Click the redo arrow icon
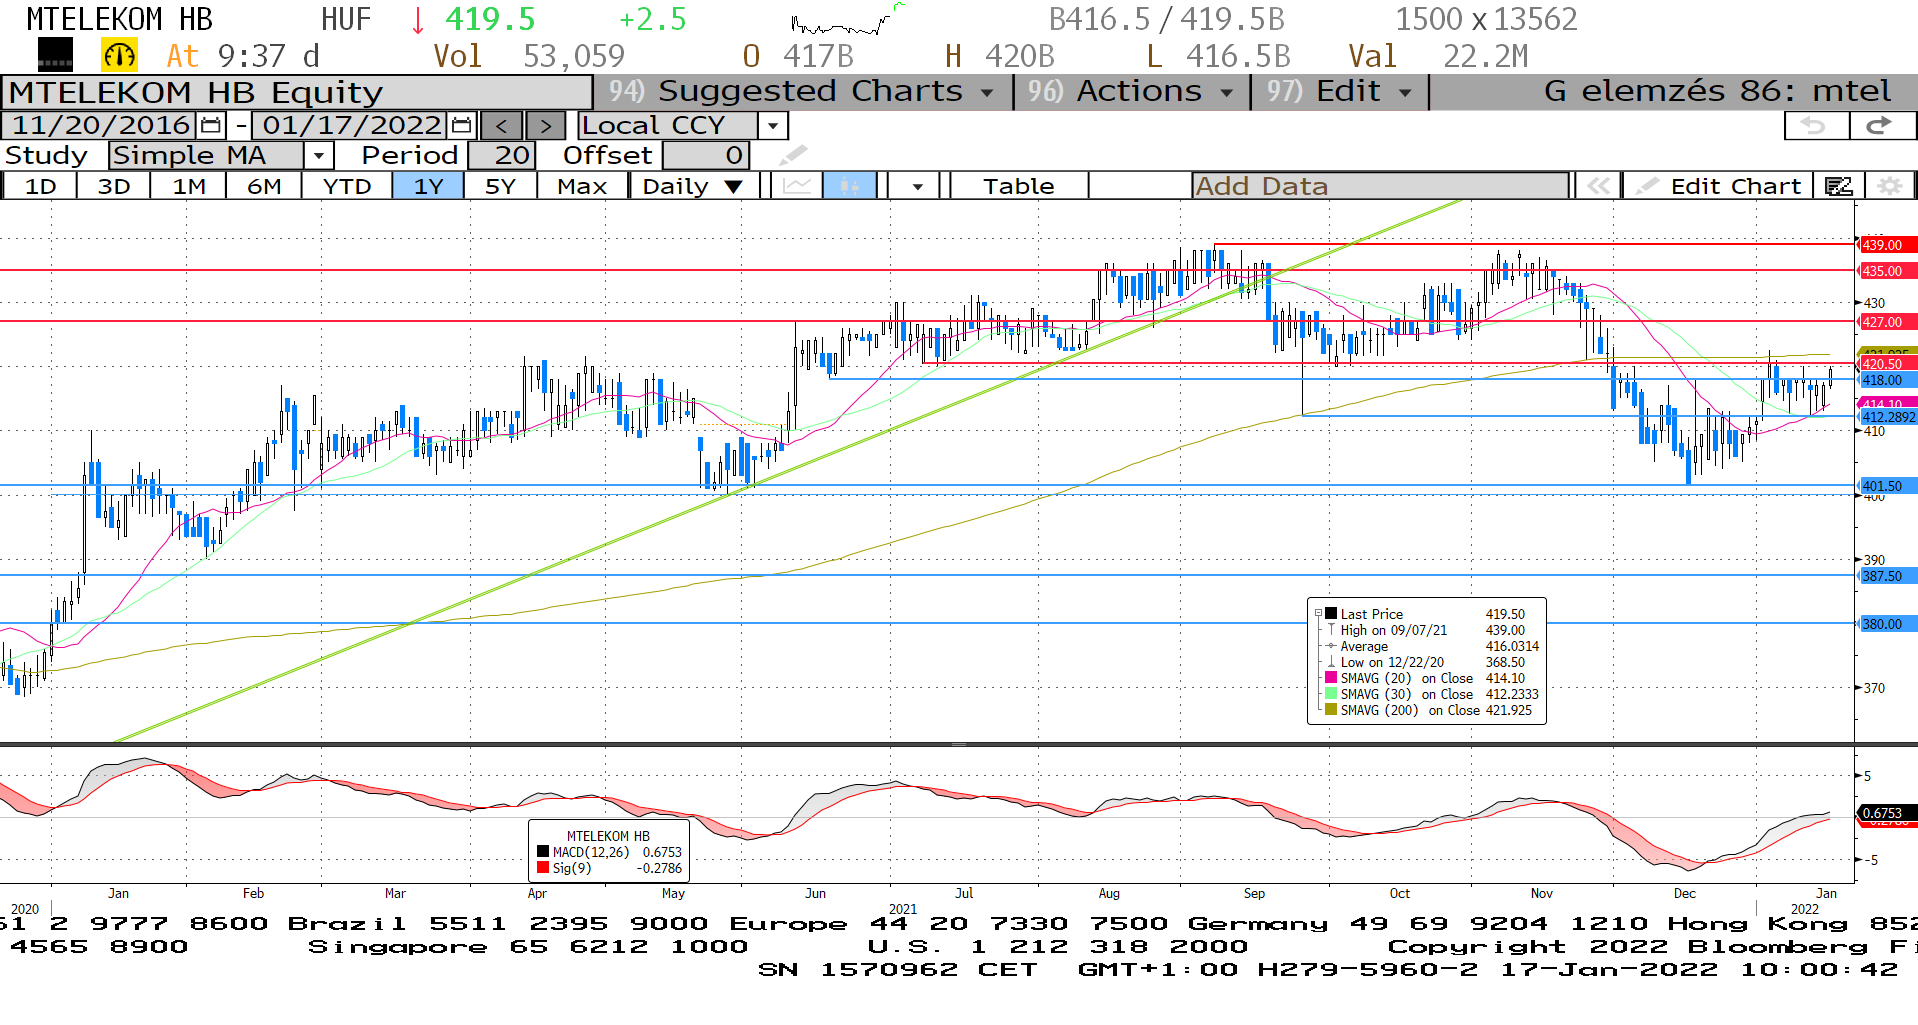1918x1025 pixels. (x=1881, y=126)
